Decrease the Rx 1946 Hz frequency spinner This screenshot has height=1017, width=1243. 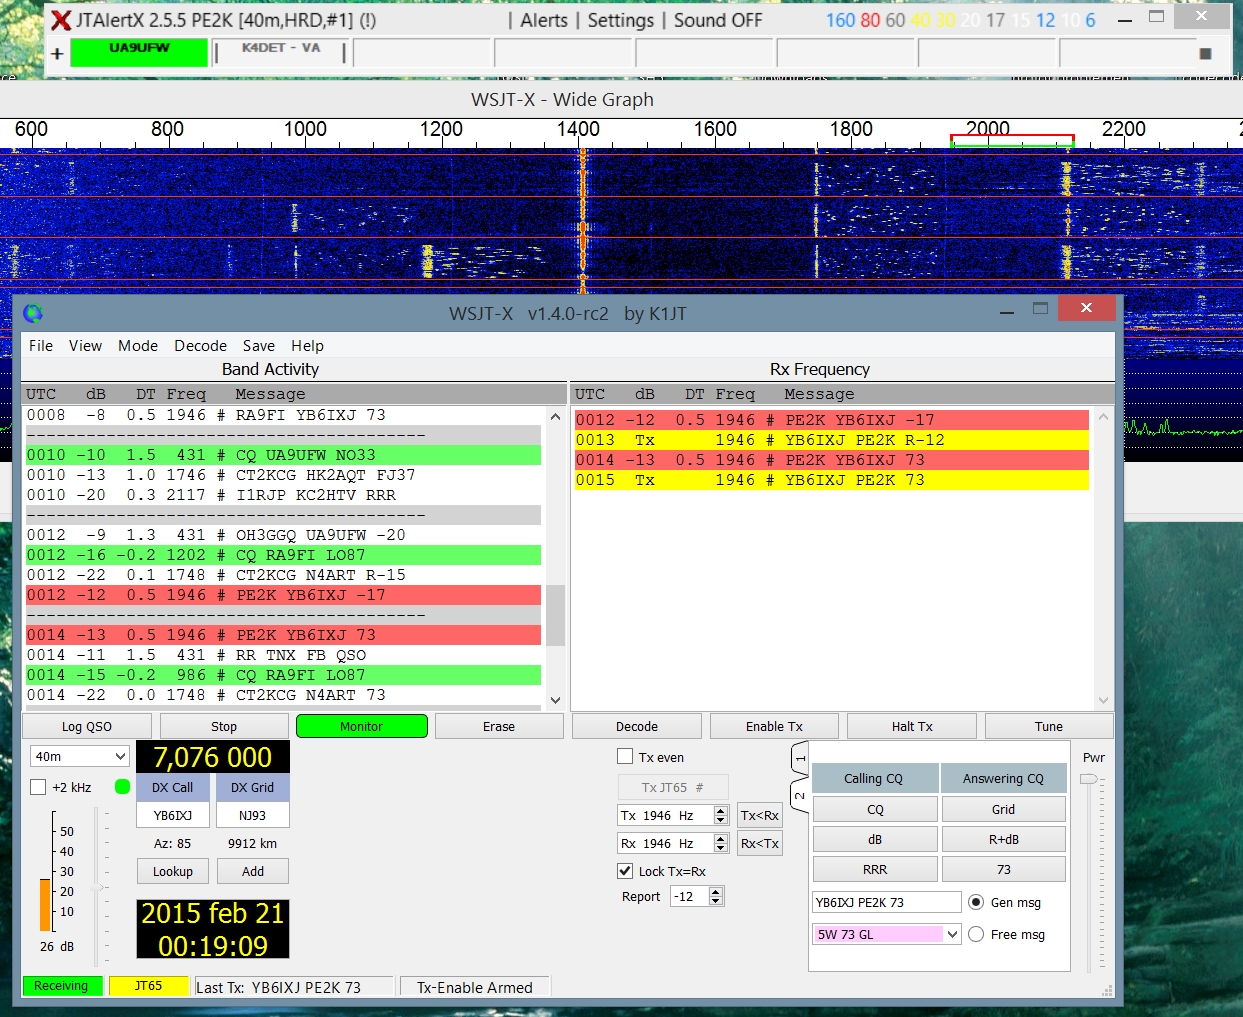tap(720, 848)
